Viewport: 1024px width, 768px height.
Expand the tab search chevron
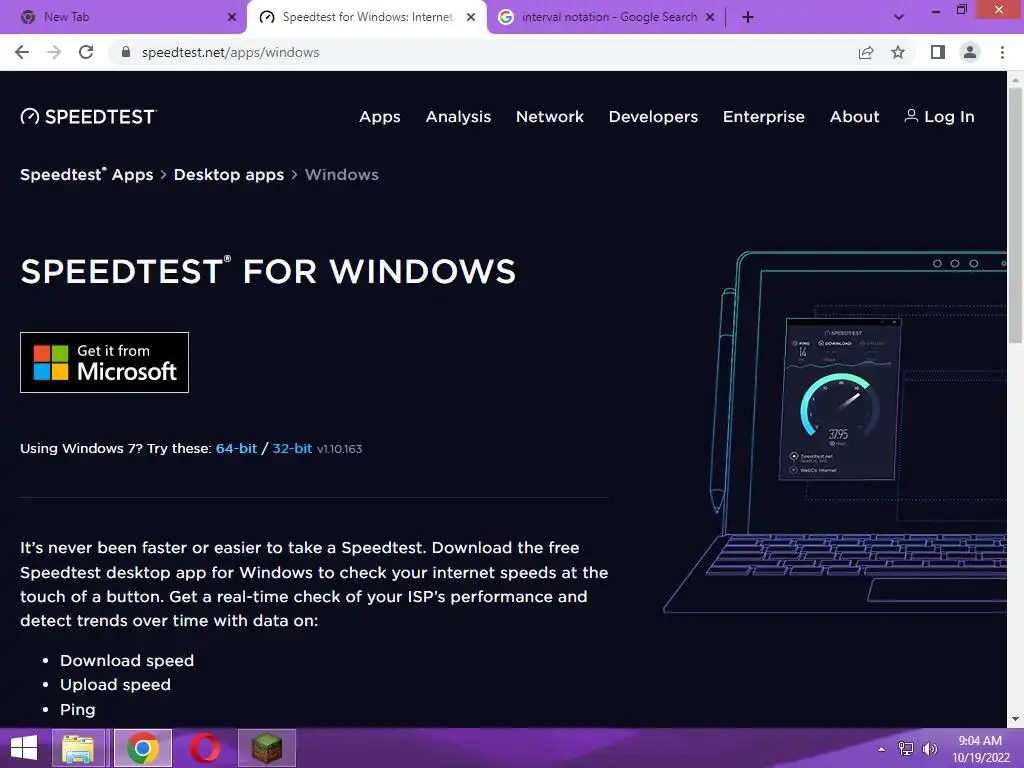click(x=899, y=17)
